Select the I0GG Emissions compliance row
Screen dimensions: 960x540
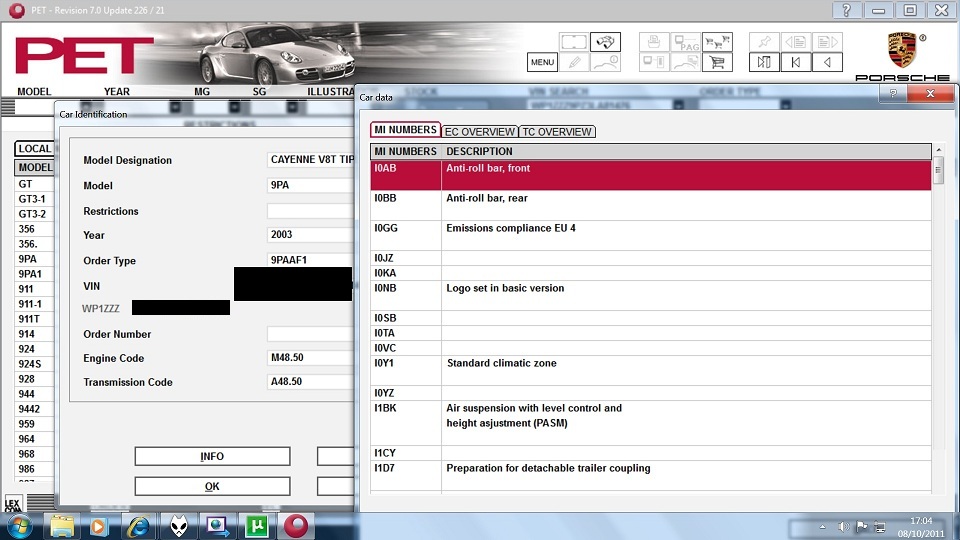click(x=651, y=235)
